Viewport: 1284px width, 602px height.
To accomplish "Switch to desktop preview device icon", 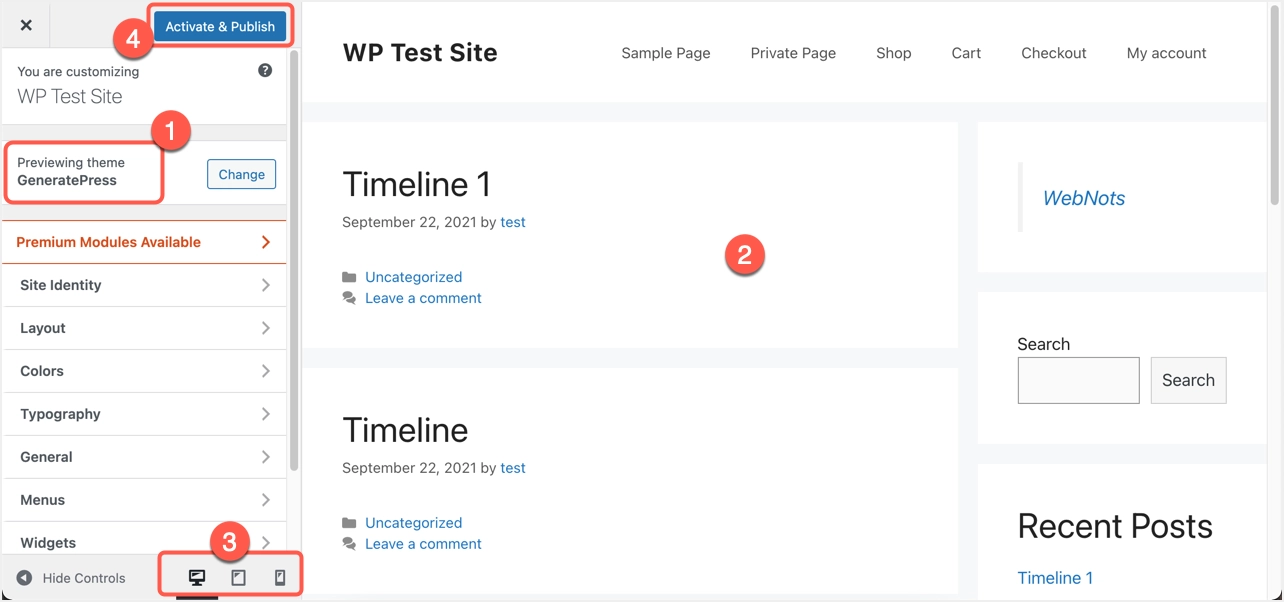I will [197, 578].
